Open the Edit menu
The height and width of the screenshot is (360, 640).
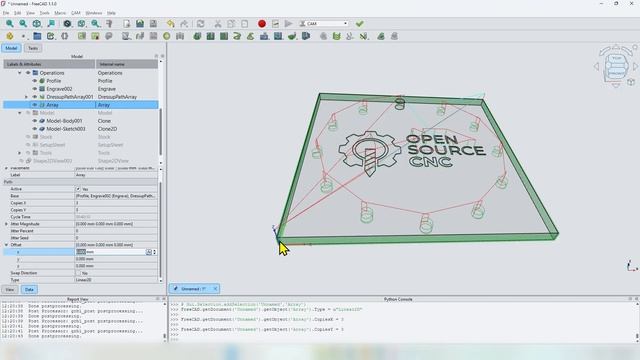(18, 13)
